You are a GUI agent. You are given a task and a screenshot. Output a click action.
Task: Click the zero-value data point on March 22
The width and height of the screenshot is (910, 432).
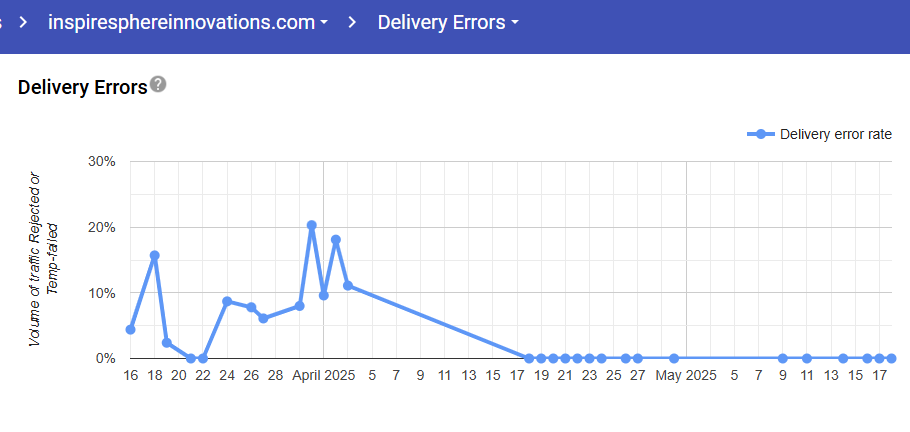click(203, 357)
